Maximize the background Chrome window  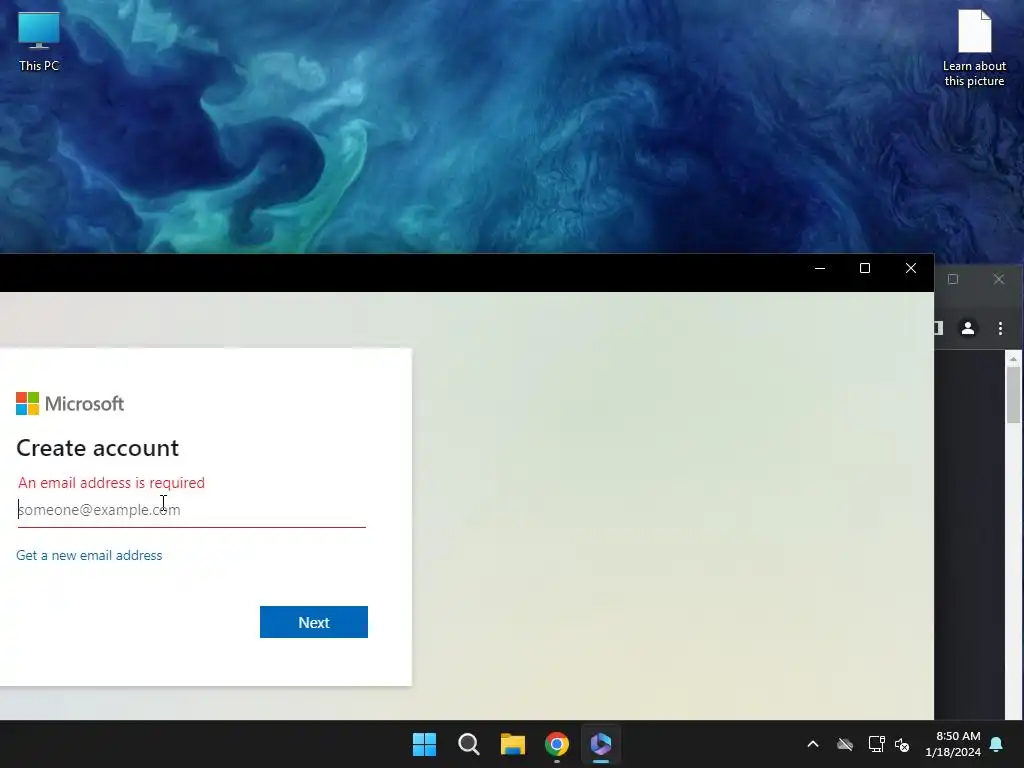pyautogui.click(x=953, y=280)
